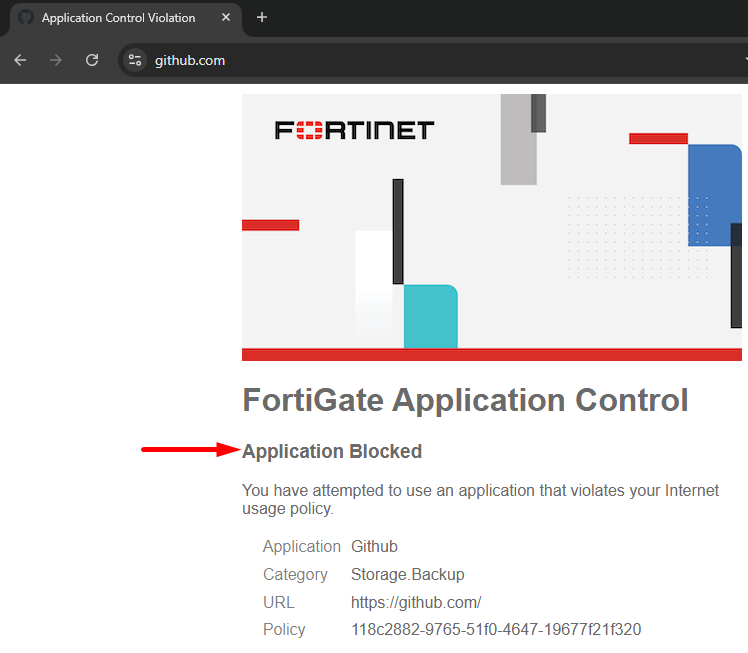Click the GitHub favicon on the tab
Screen dimensions: 748x653
tap(26, 18)
